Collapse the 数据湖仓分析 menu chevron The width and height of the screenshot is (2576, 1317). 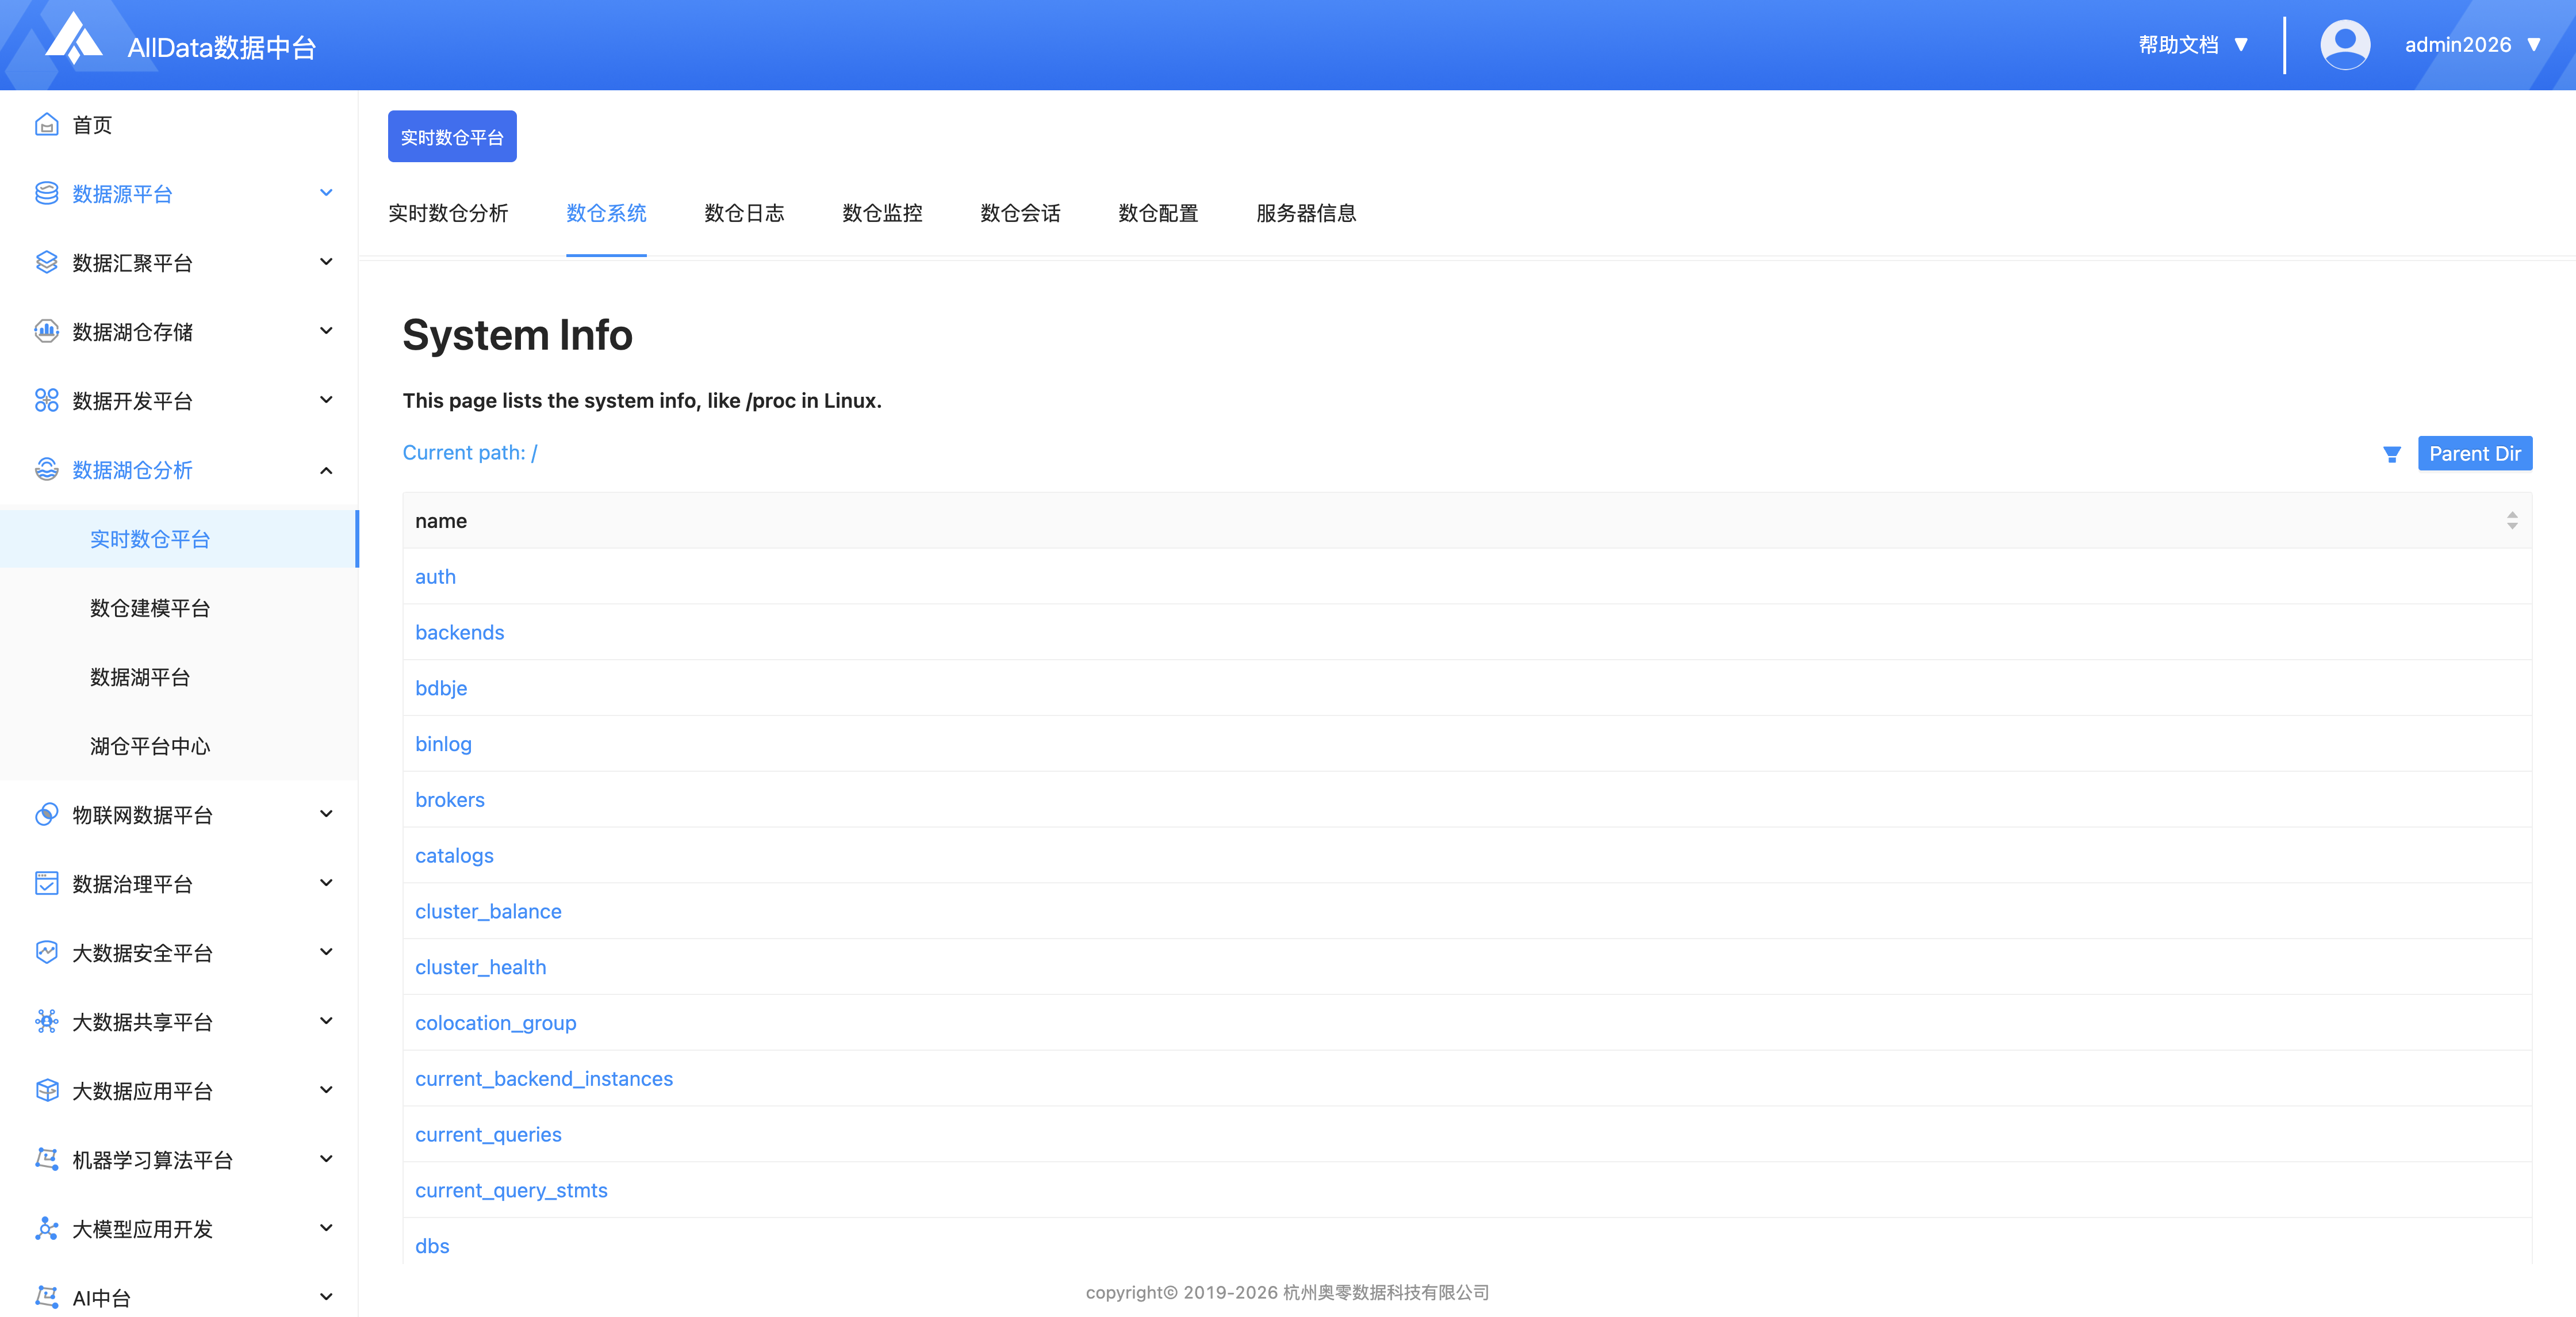click(326, 470)
